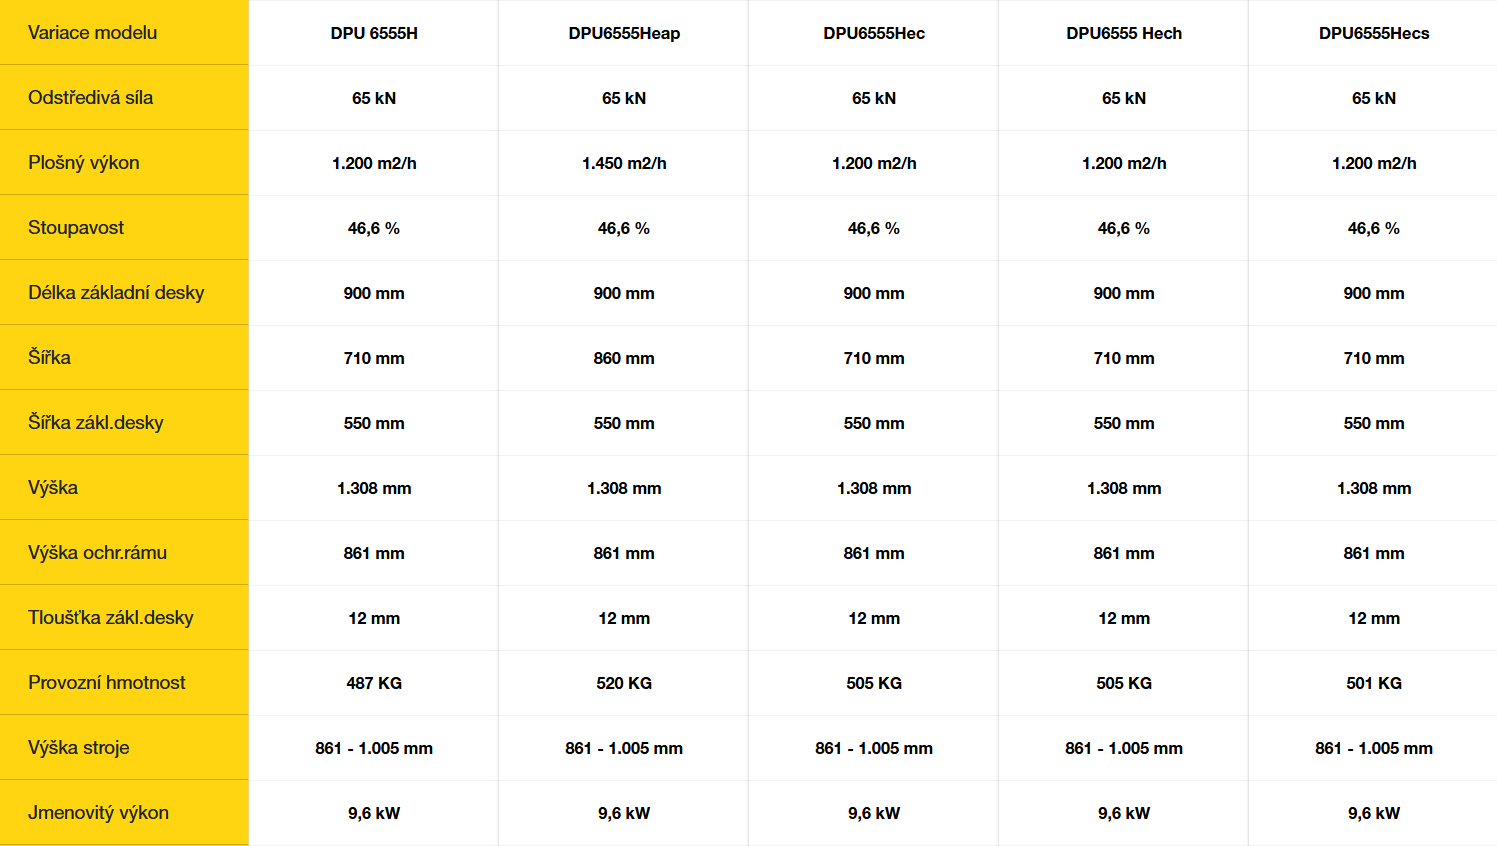Select the Výška ochr.rámu row label

(x=97, y=552)
